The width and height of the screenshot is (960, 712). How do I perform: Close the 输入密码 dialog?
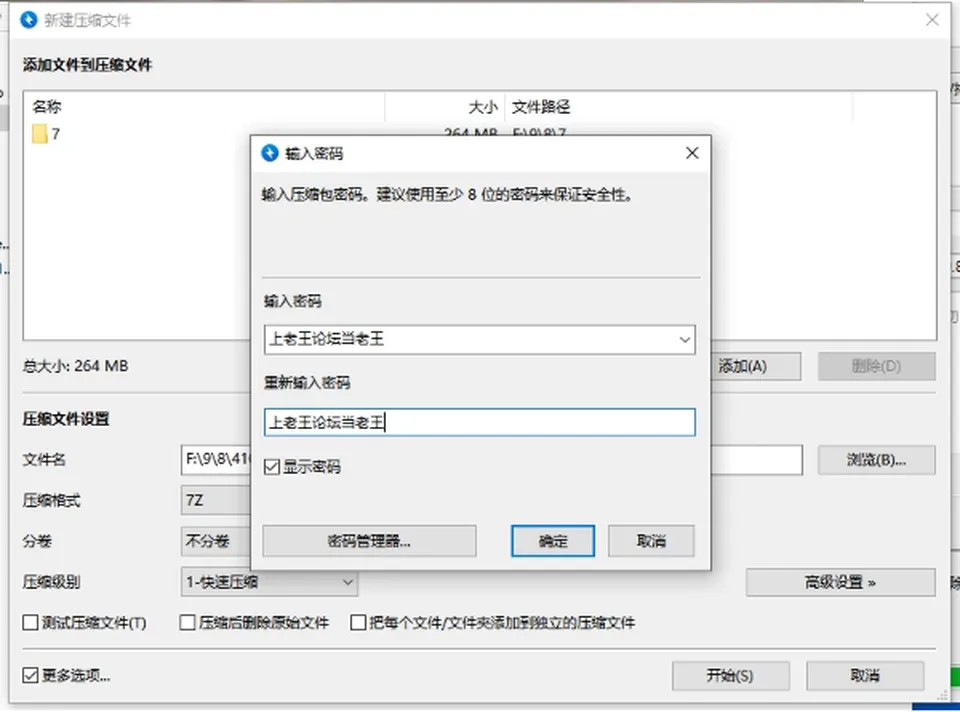coord(692,153)
